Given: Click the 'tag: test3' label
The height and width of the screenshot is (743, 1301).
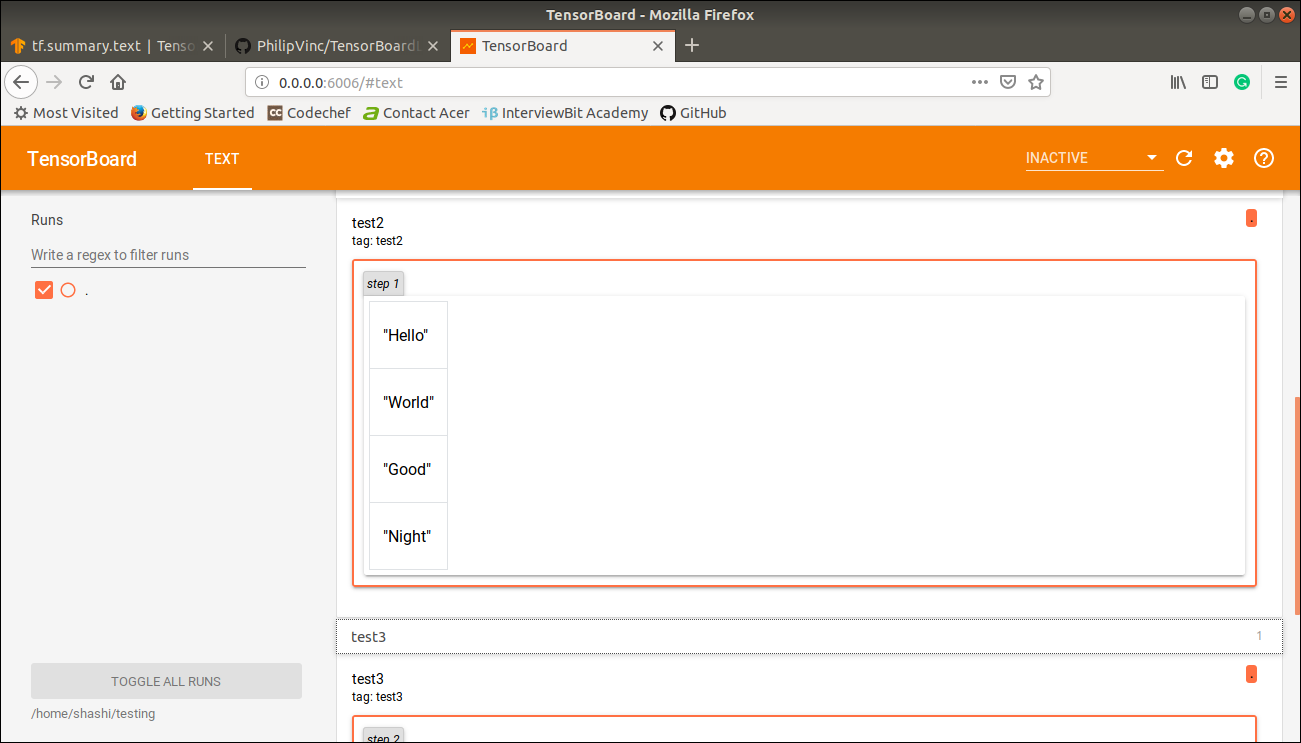Looking at the screenshot, I should [377, 697].
